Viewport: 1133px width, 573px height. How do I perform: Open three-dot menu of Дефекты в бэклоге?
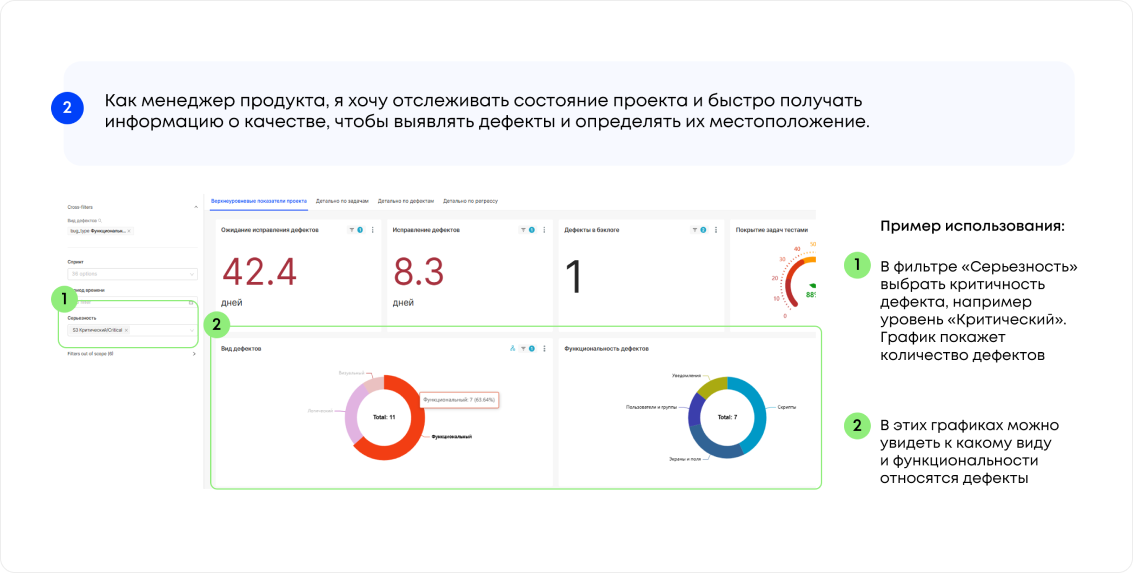coord(716,230)
